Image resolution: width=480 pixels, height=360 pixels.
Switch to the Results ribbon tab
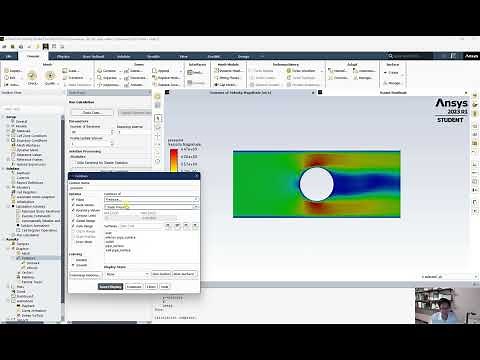coord(154,56)
